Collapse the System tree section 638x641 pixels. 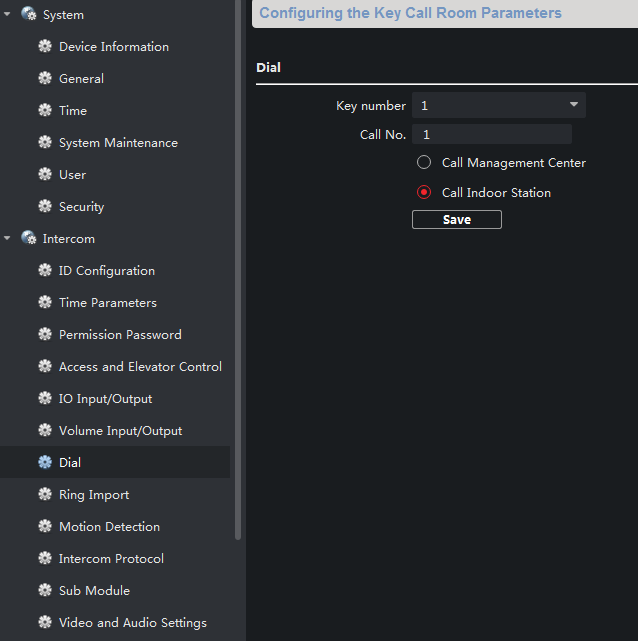(x=8, y=15)
